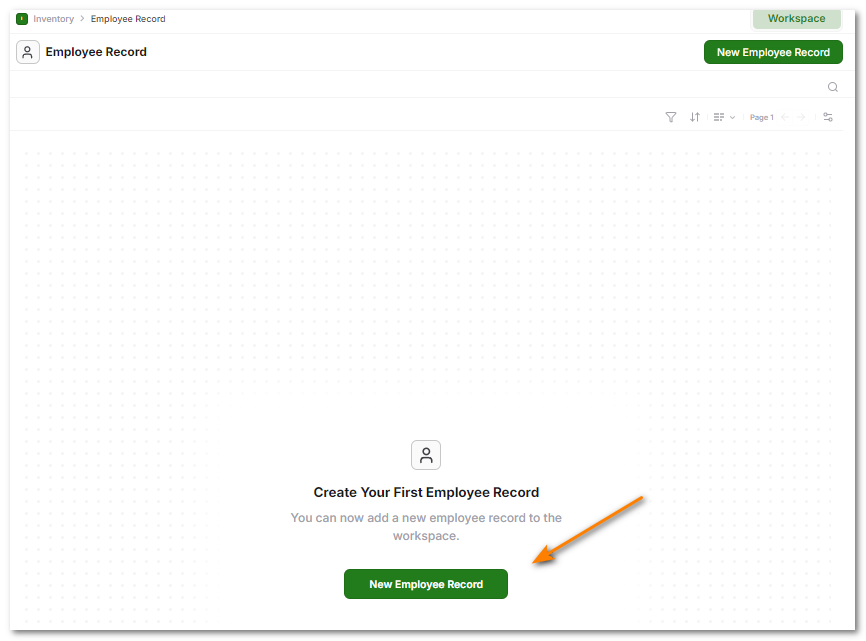Screen dimensions: 866x641
Task: Click the New Employee Record button top right
Action: tap(773, 51)
